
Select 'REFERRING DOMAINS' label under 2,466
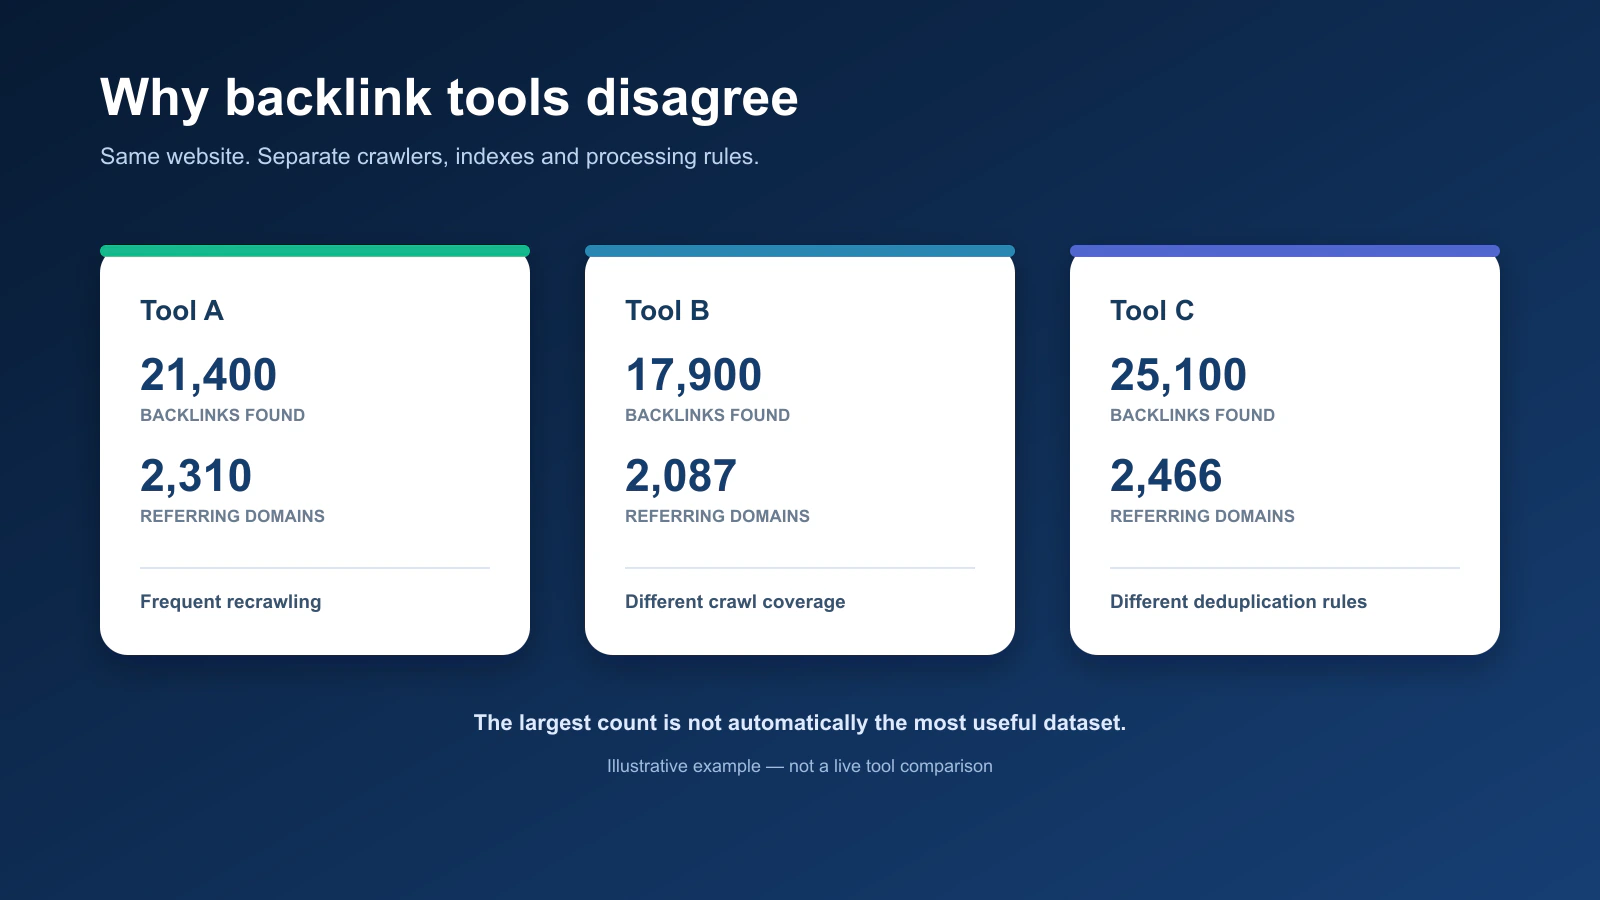pos(1202,516)
